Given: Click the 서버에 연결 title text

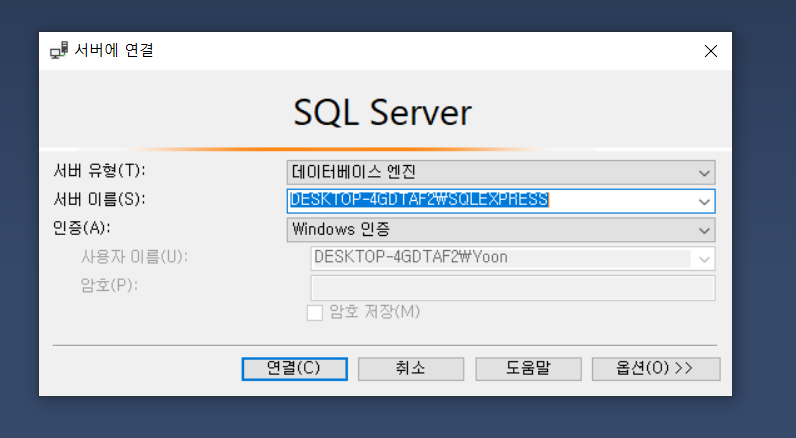Looking at the screenshot, I should (114, 50).
